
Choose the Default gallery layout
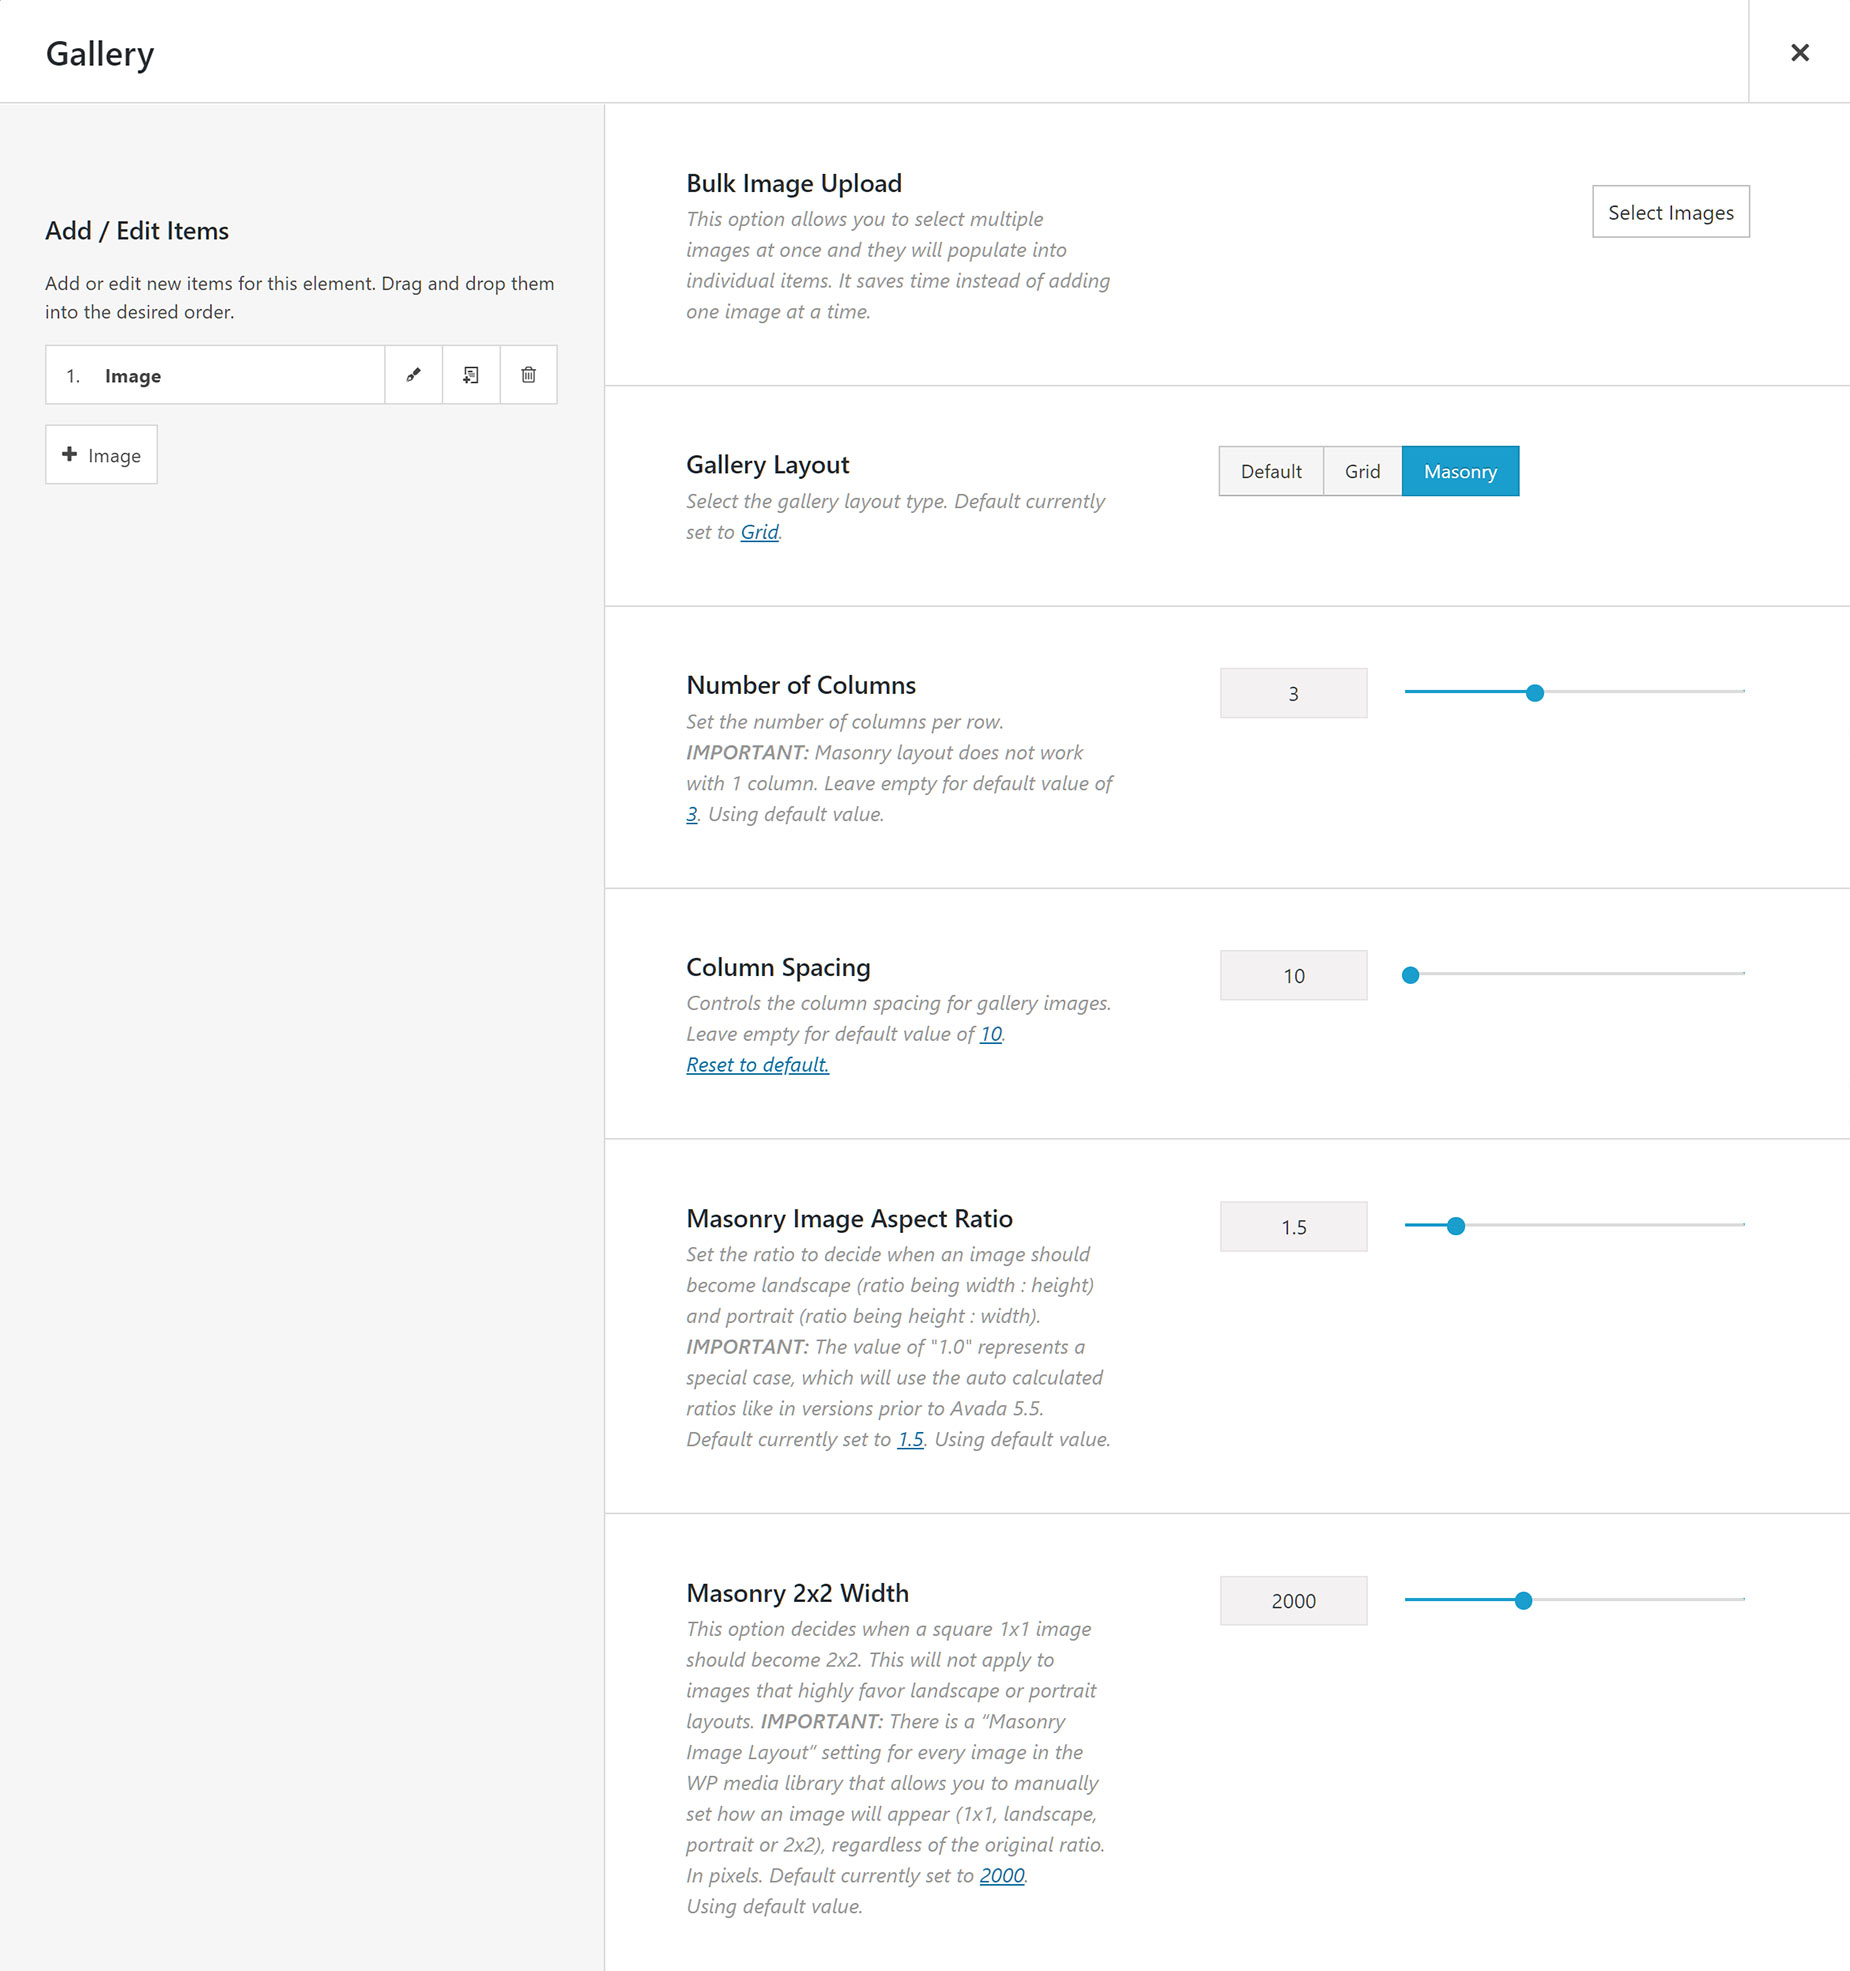(1270, 471)
